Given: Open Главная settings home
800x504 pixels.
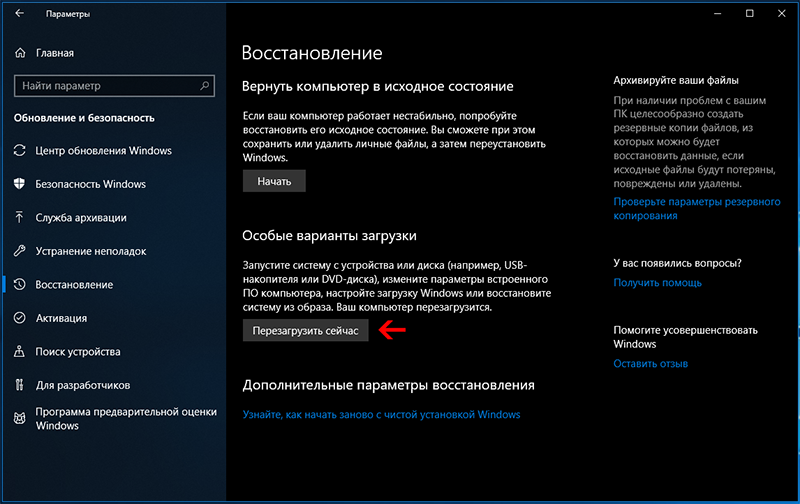Looking at the screenshot, I should [x=55, y=53].
